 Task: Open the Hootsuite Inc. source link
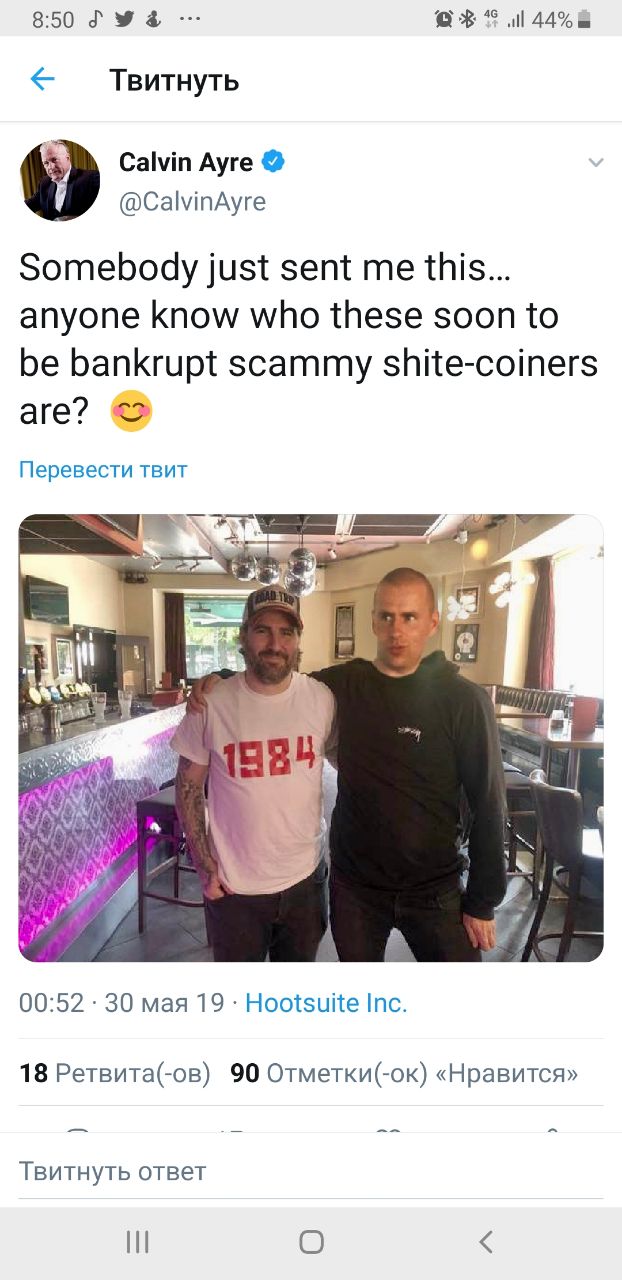click(x=326, y=1003)
